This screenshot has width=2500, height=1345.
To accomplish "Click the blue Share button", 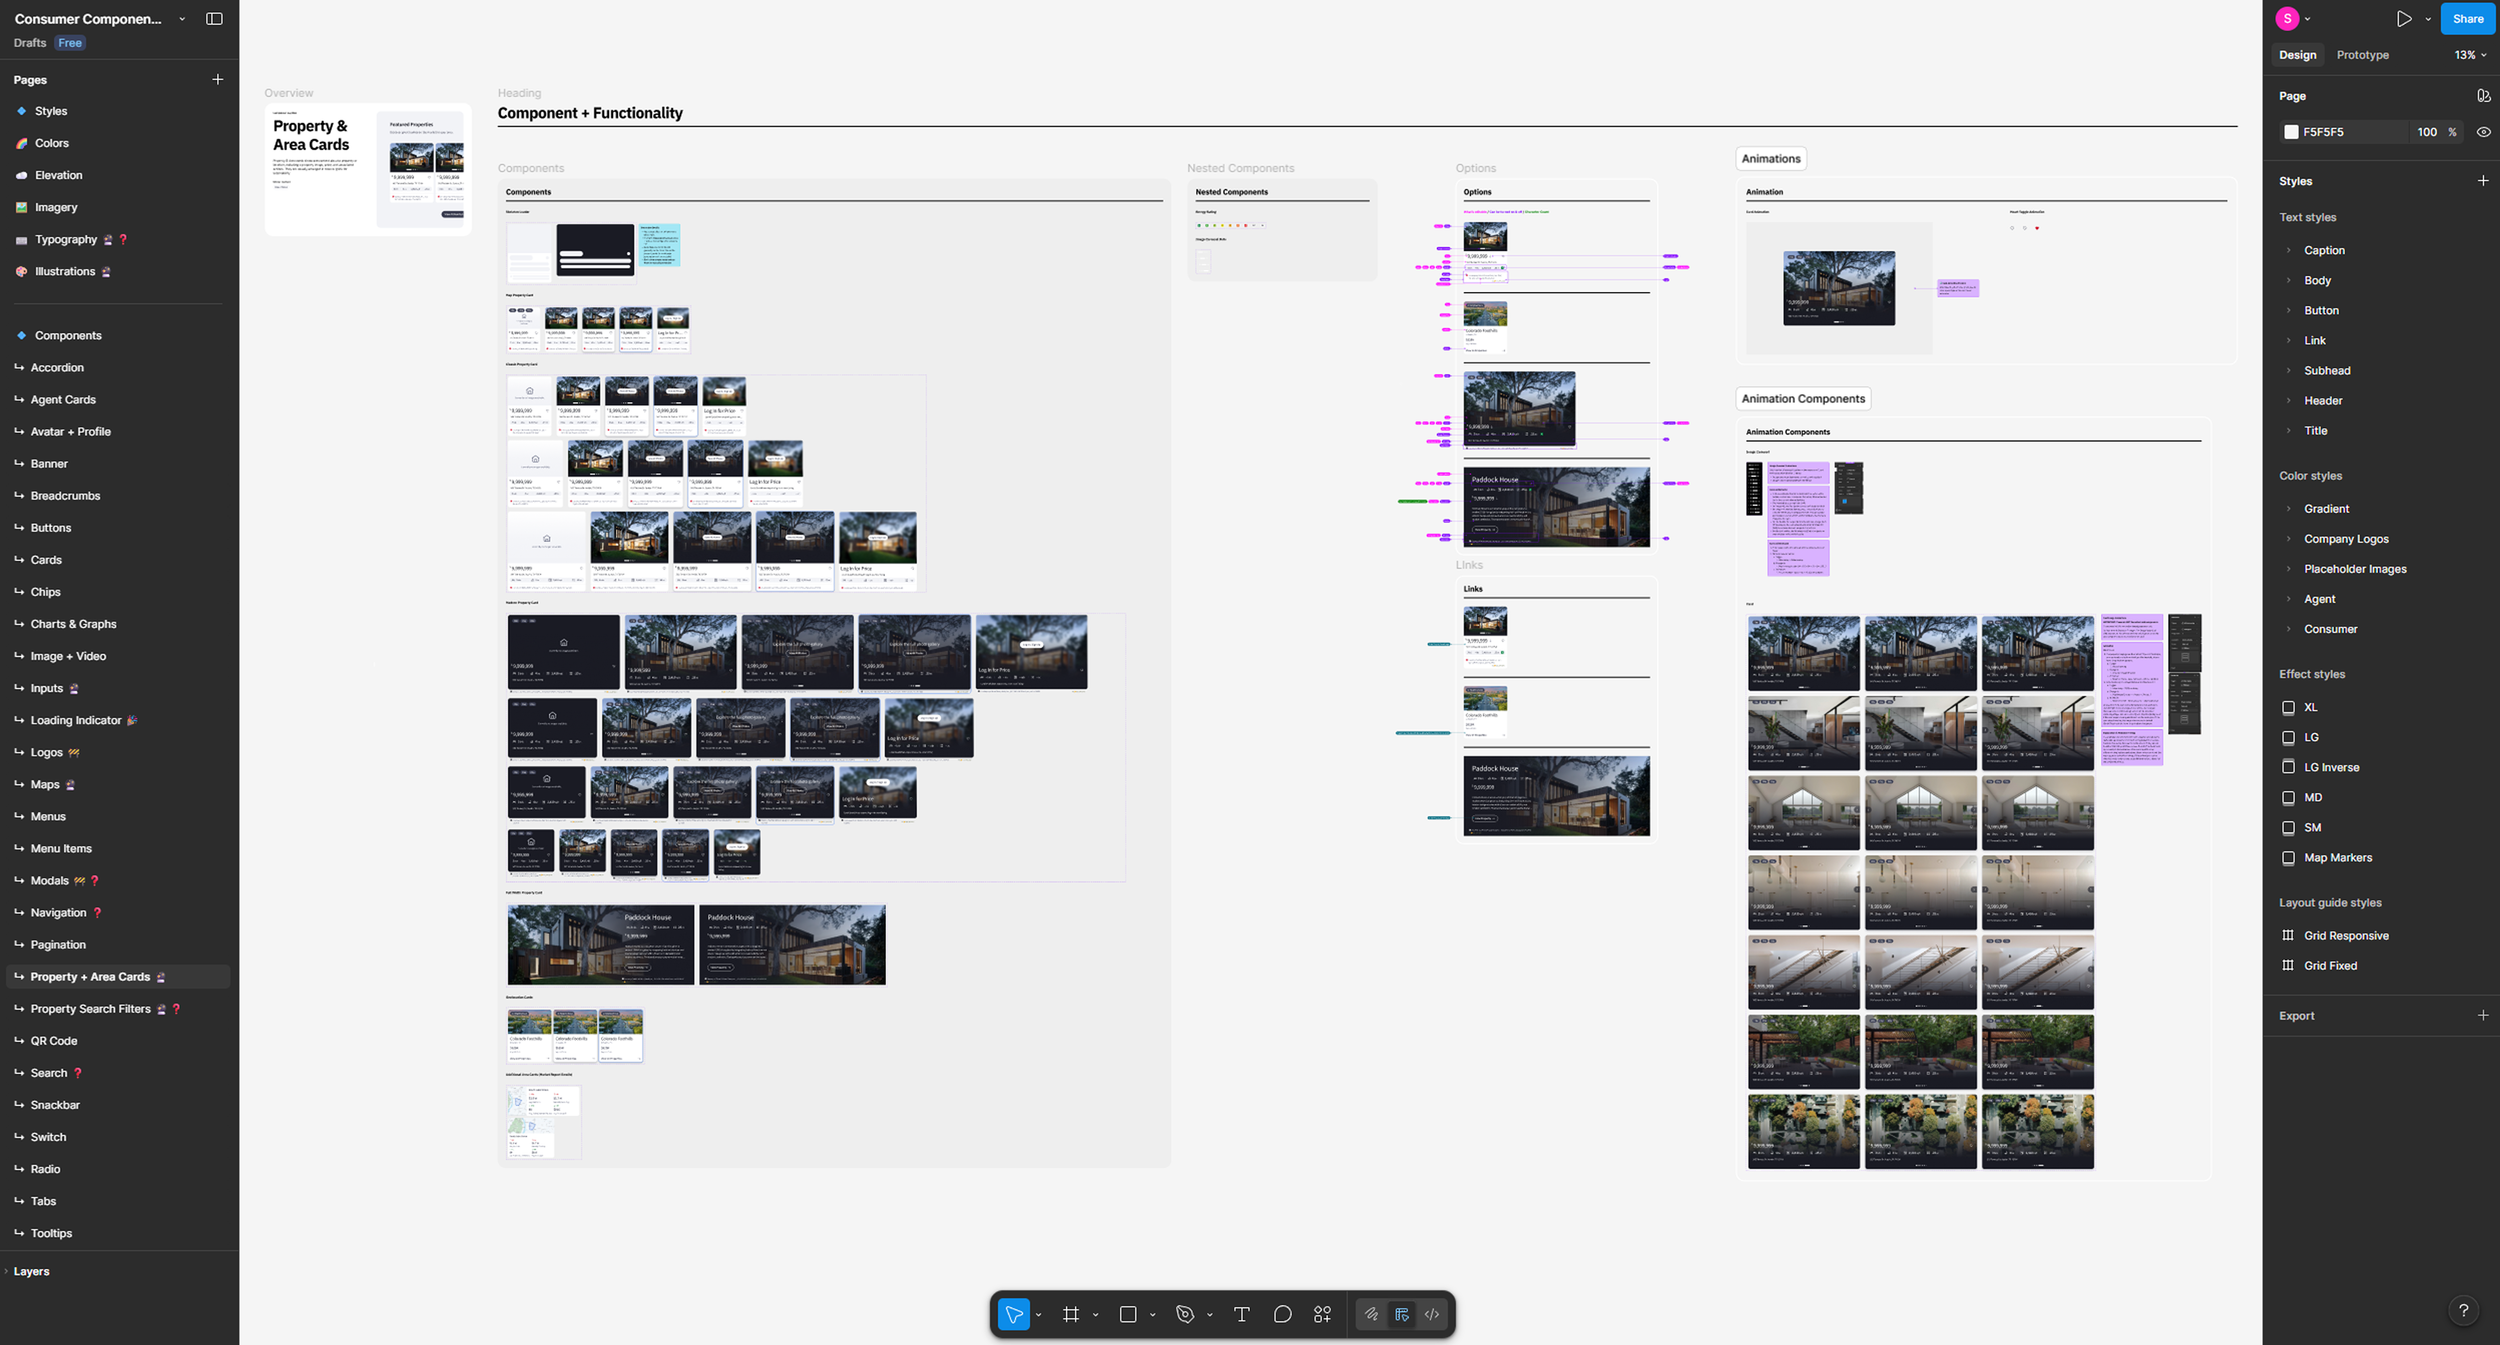I will coord(2467,19).
